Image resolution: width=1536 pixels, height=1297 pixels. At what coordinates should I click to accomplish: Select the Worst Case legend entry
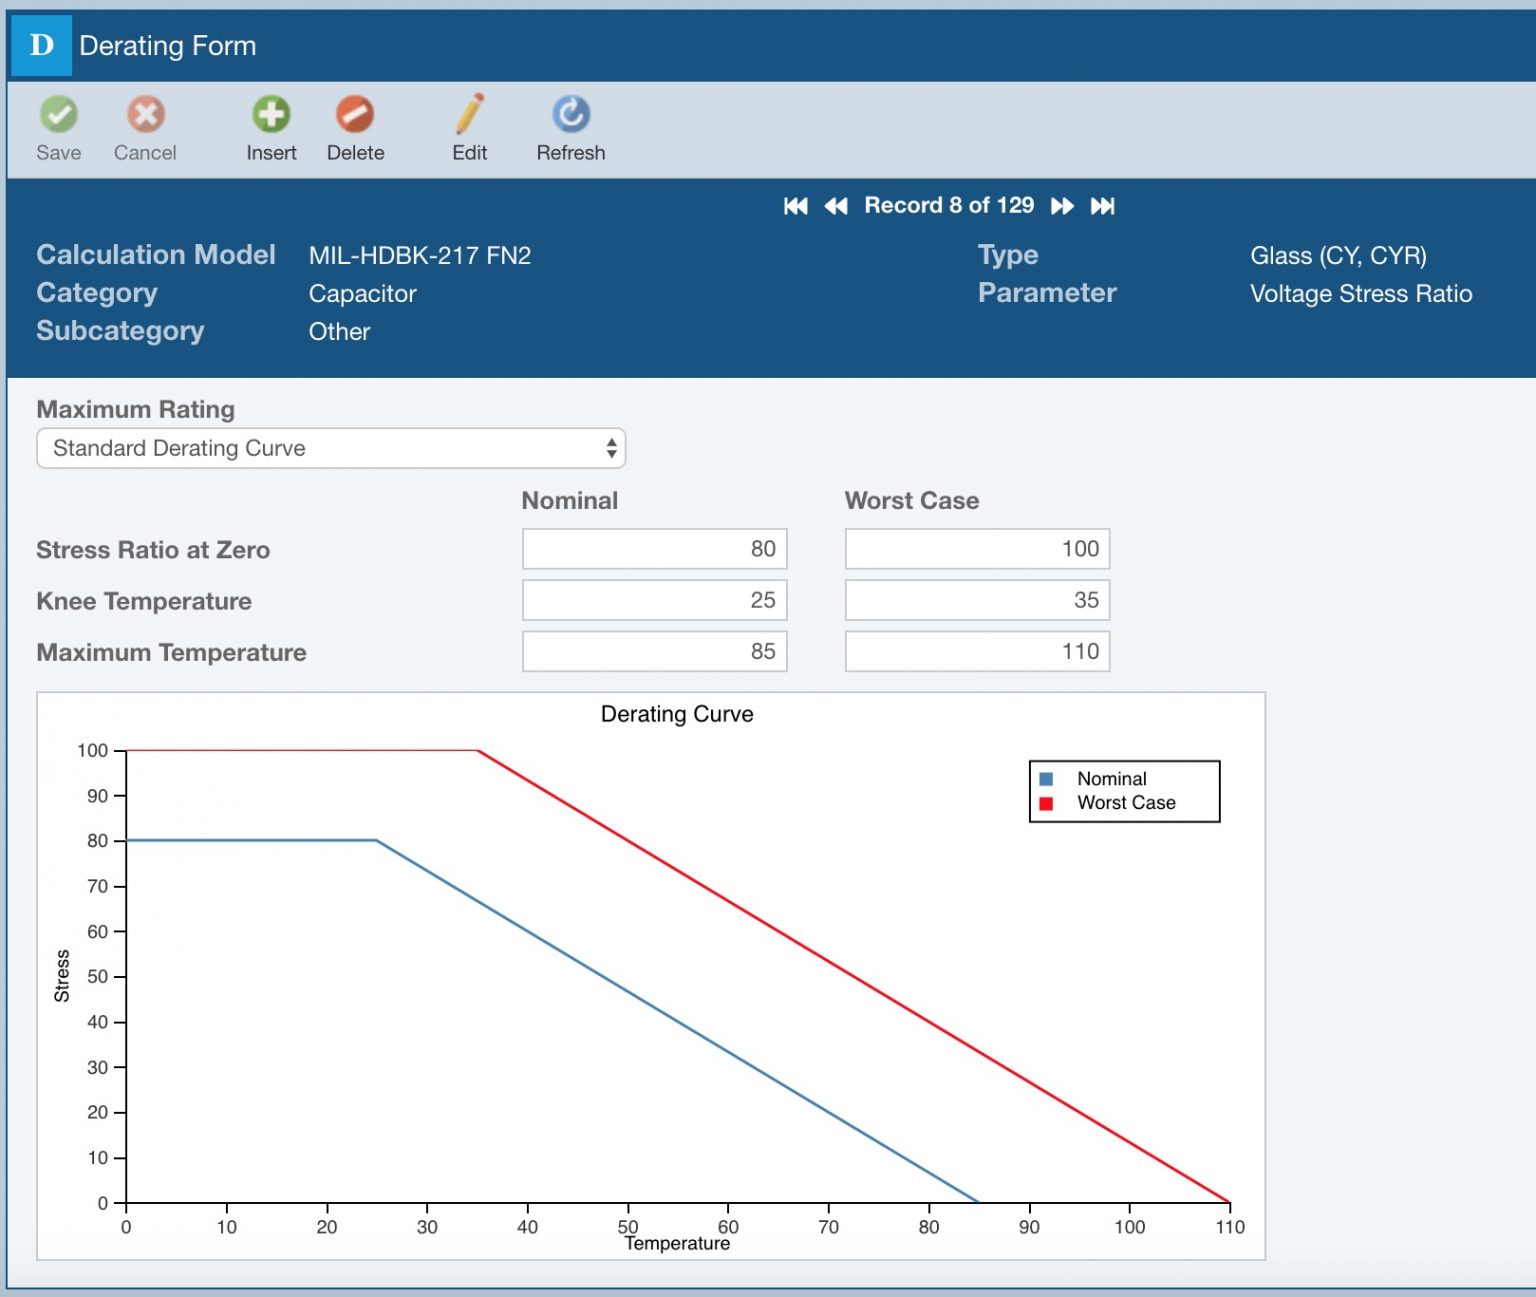pyautogui.click(x=1126, y=802)
